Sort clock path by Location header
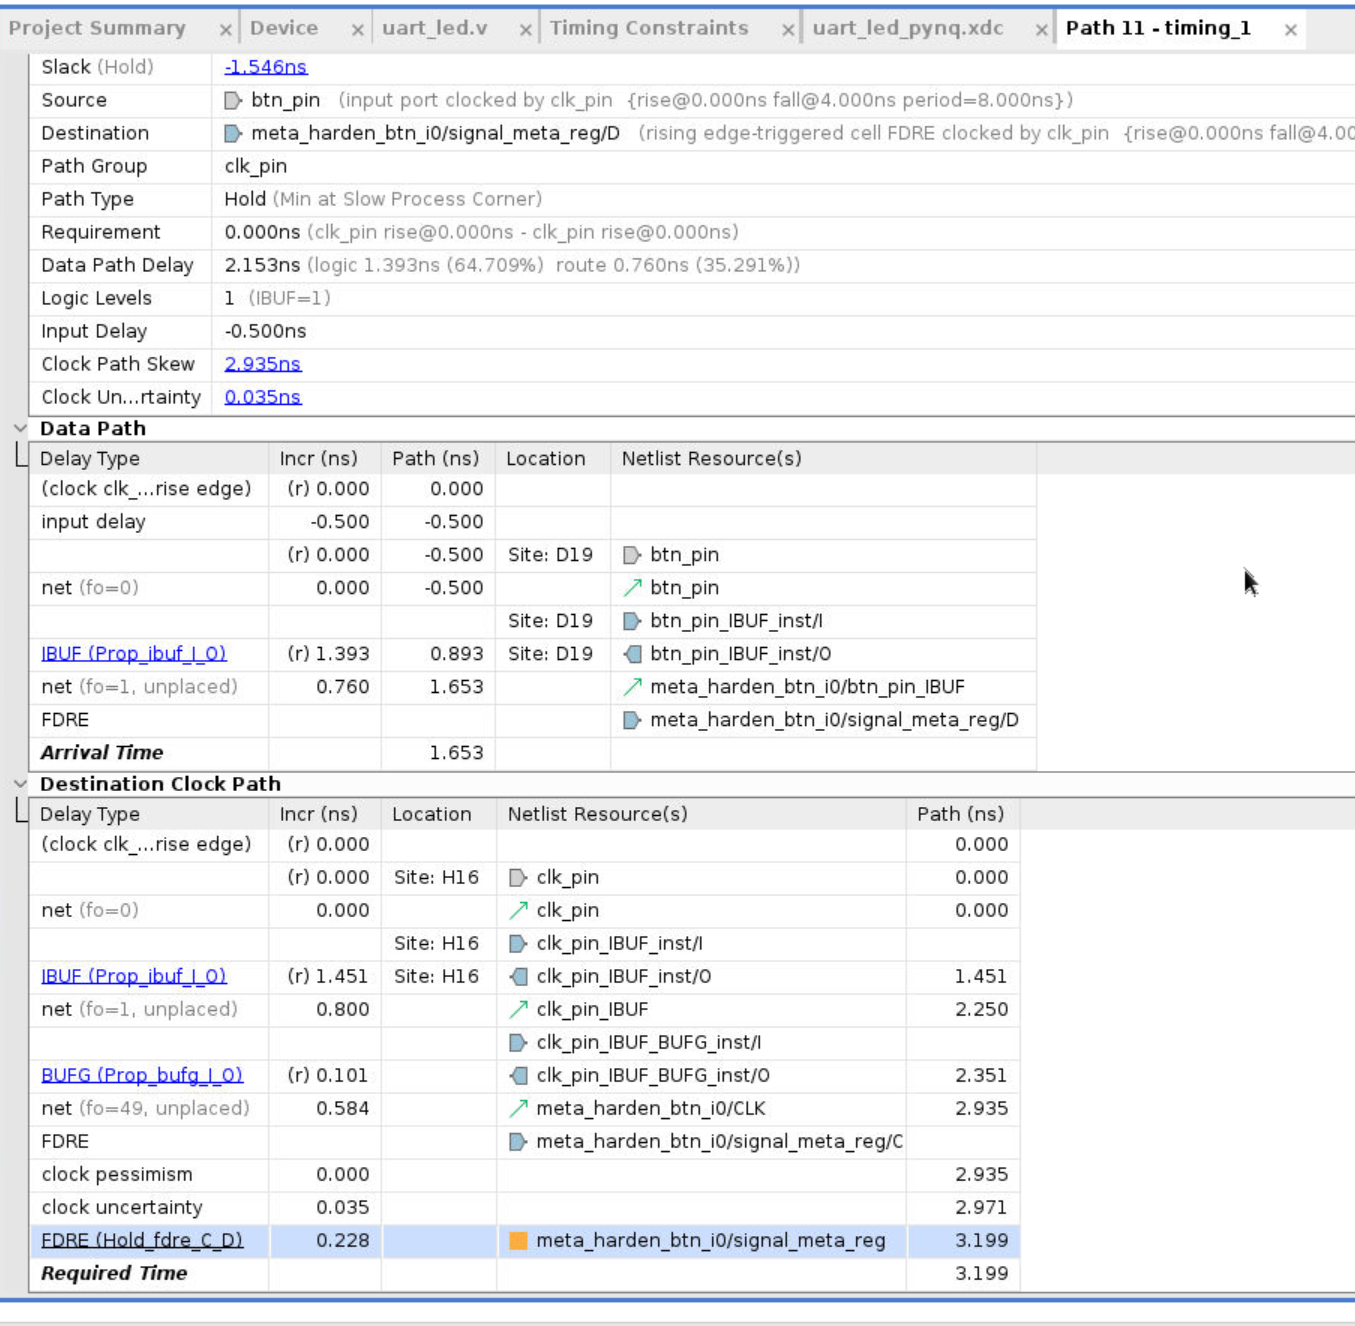The width and height of the screenshot is (1355, 1326). [x=438, y=814]
